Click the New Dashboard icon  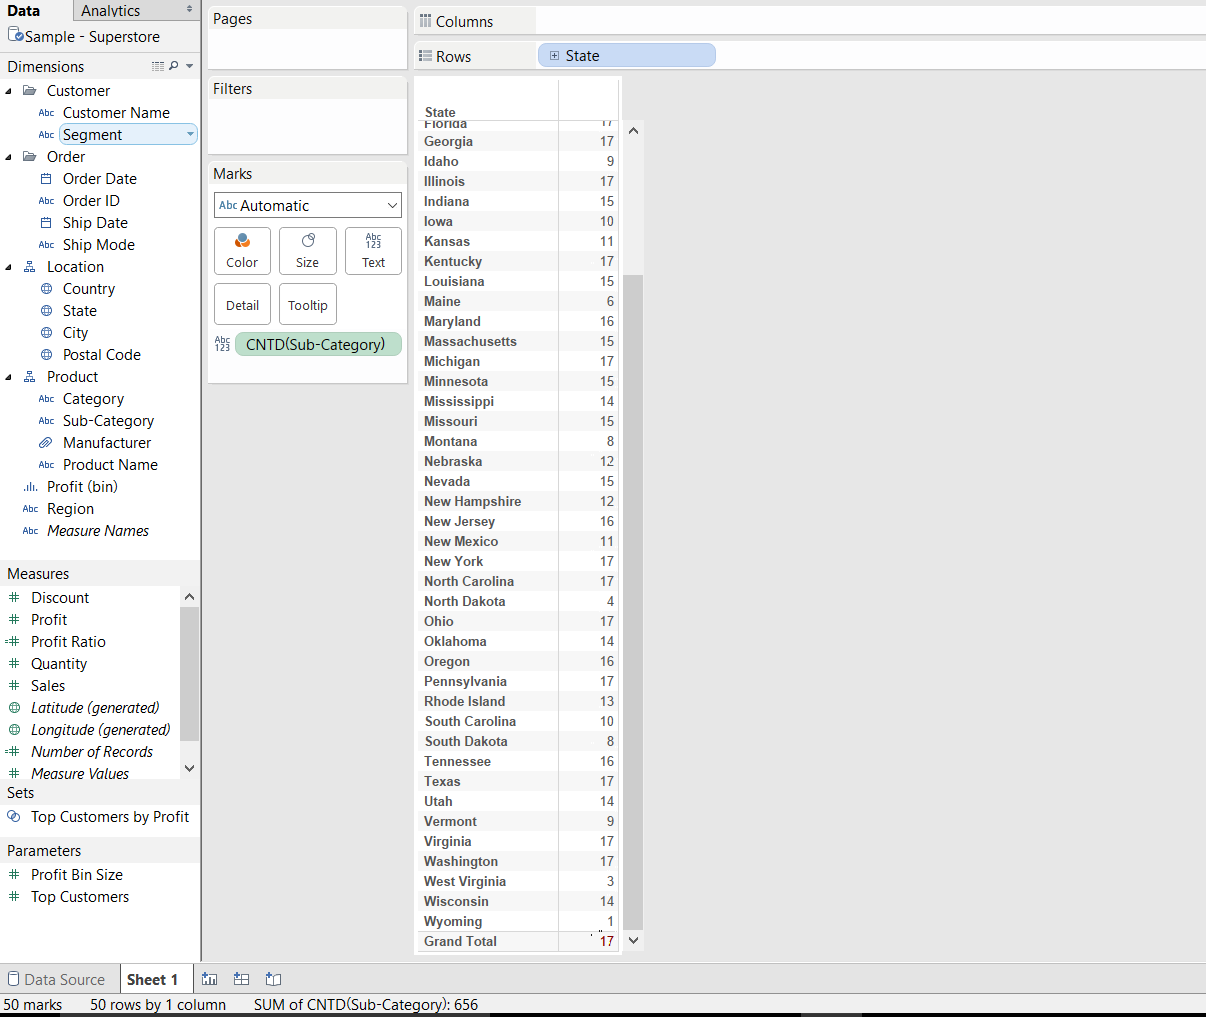(241, 979)
